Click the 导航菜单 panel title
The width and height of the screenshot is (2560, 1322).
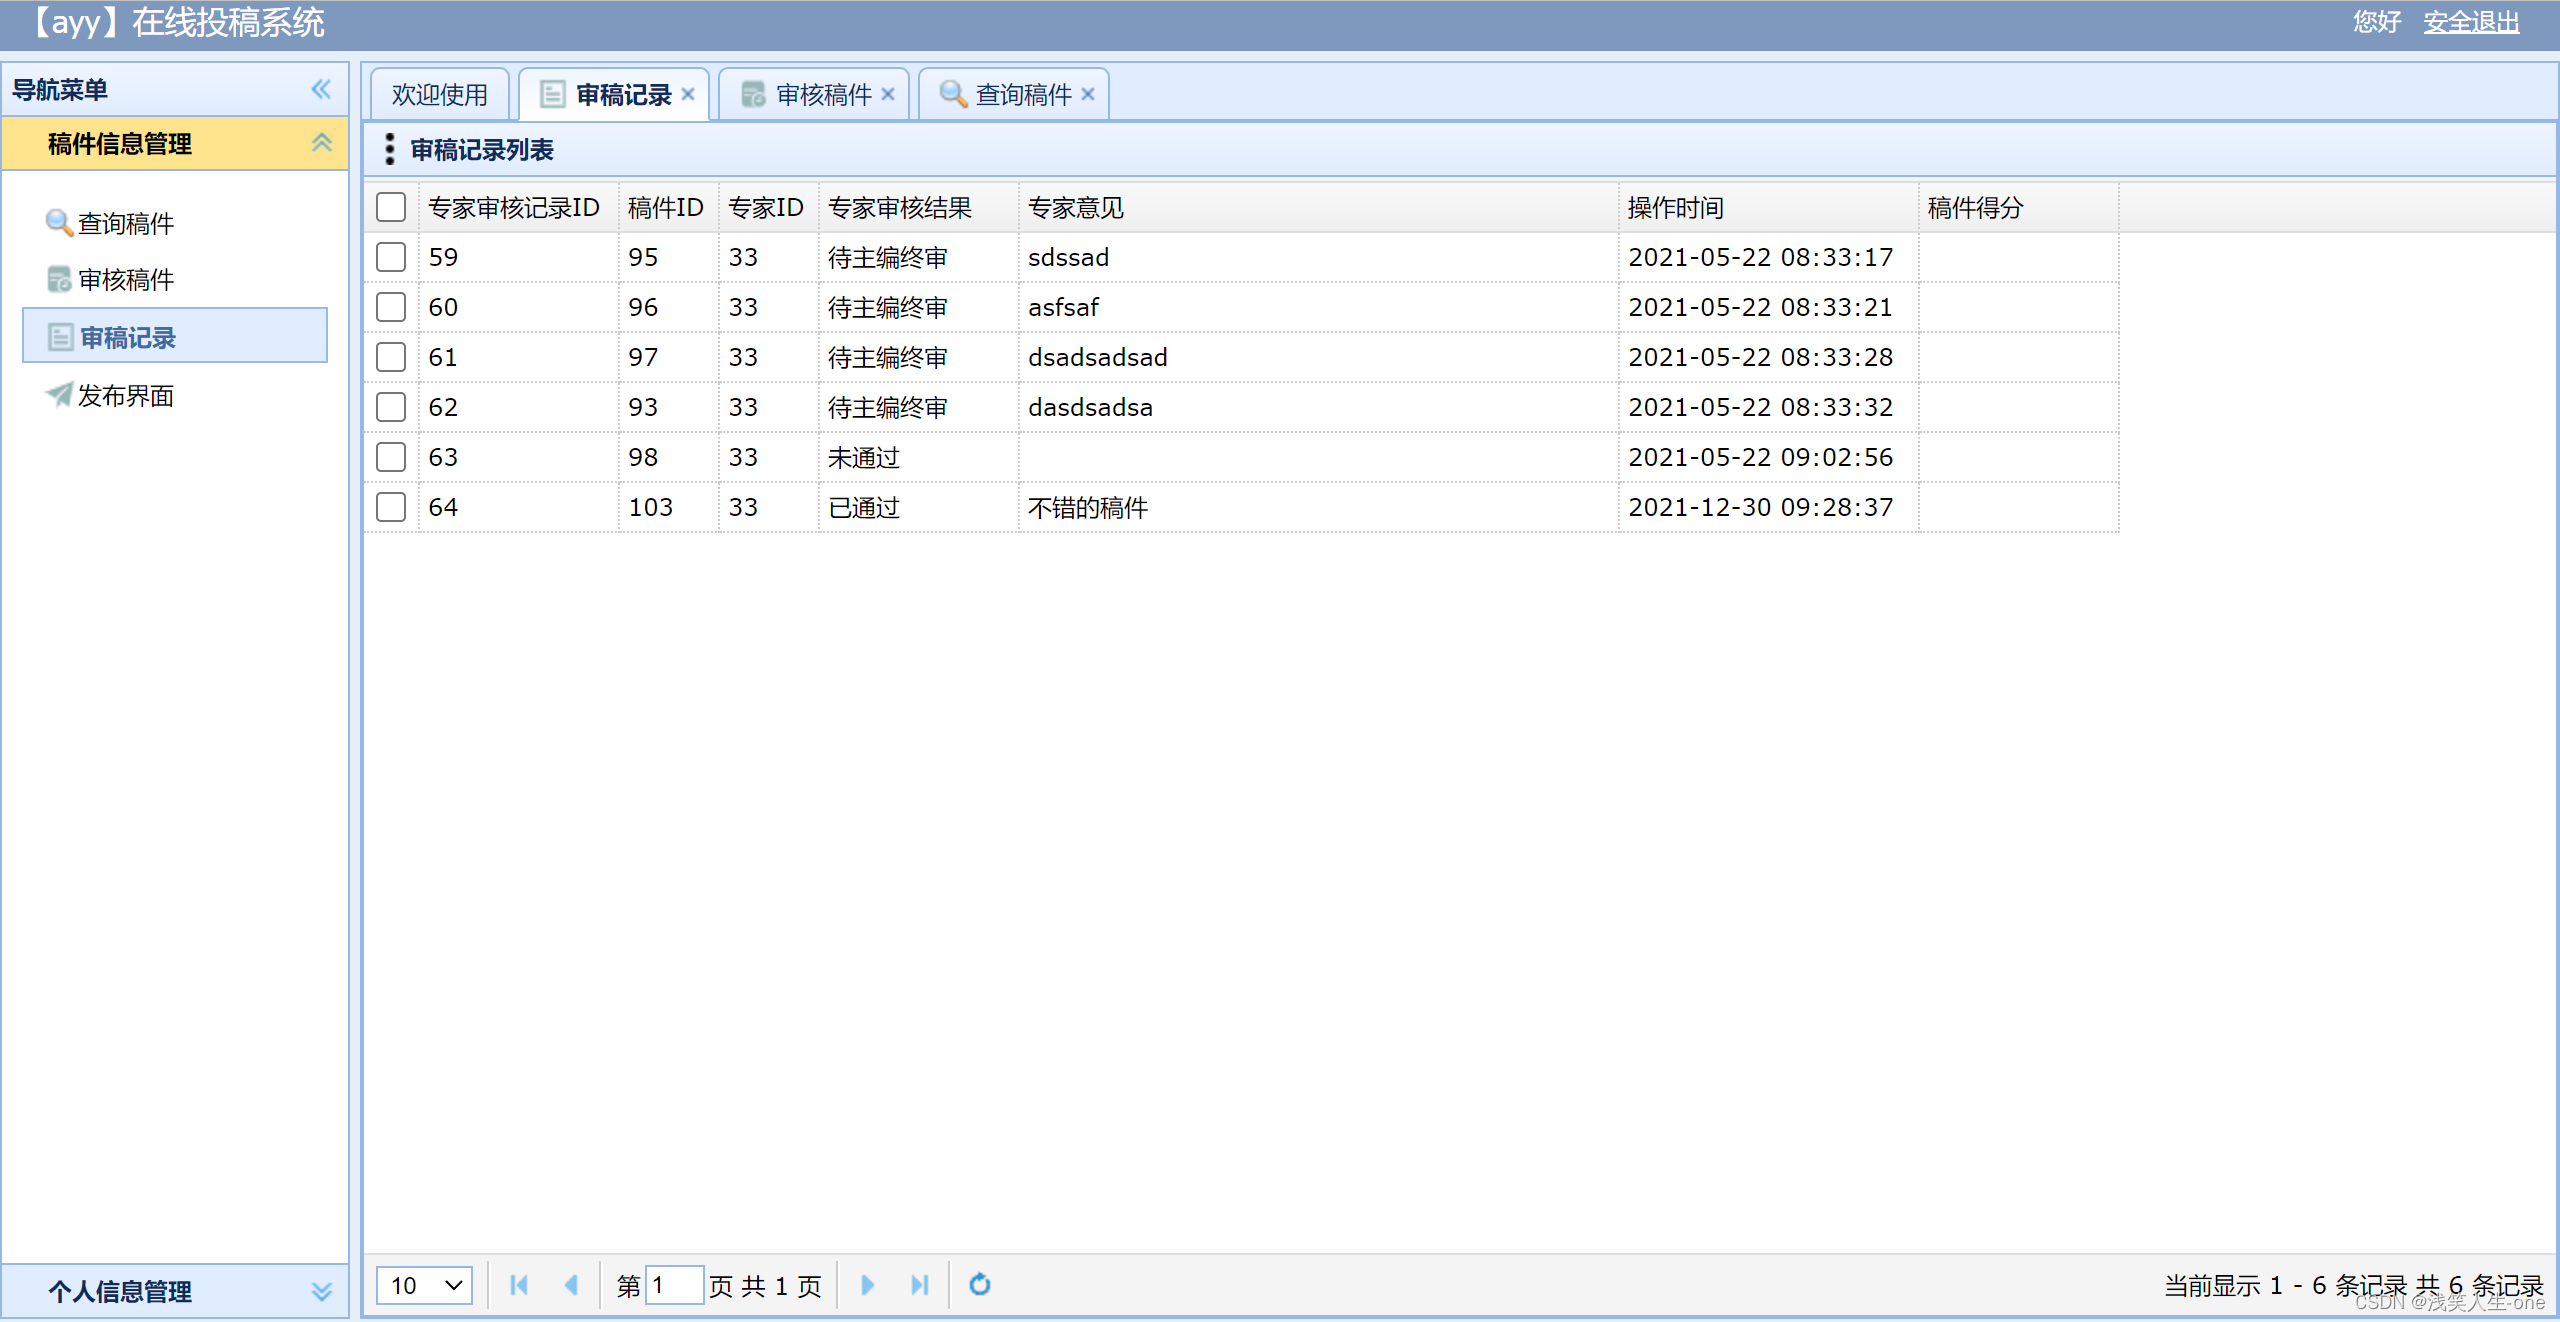(x=60, y=90)
